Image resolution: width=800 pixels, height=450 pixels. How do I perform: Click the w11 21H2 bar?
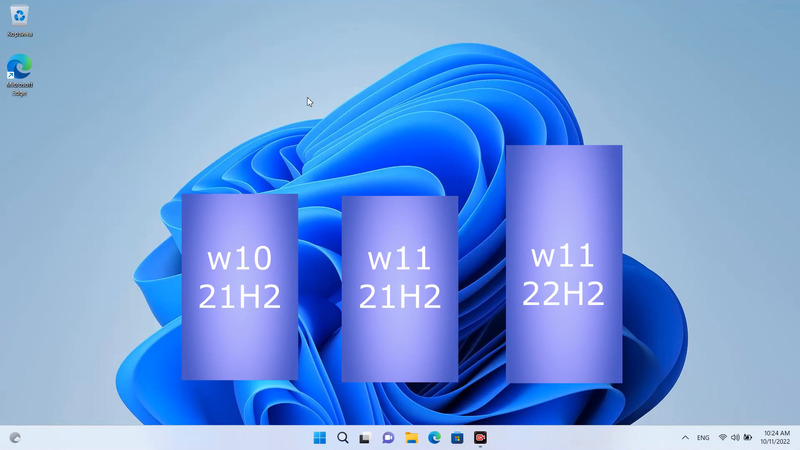tap(399, 288)
